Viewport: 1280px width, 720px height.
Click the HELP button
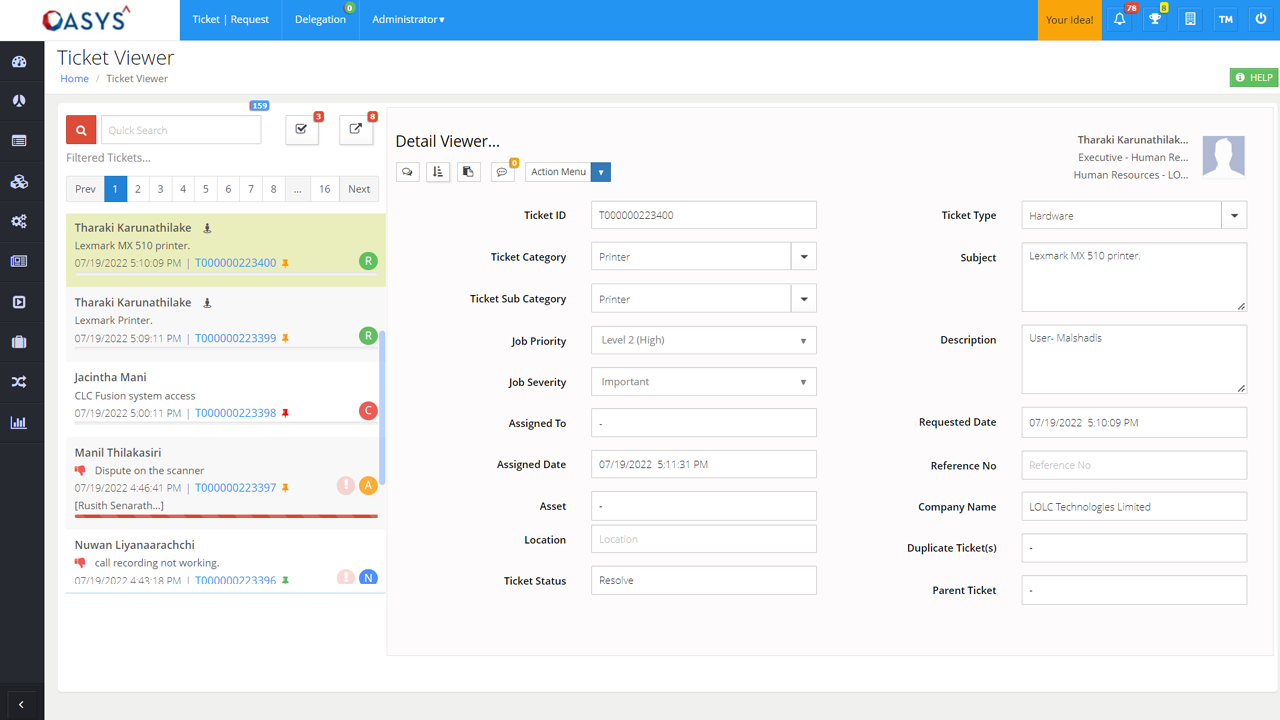point(1254,77)
